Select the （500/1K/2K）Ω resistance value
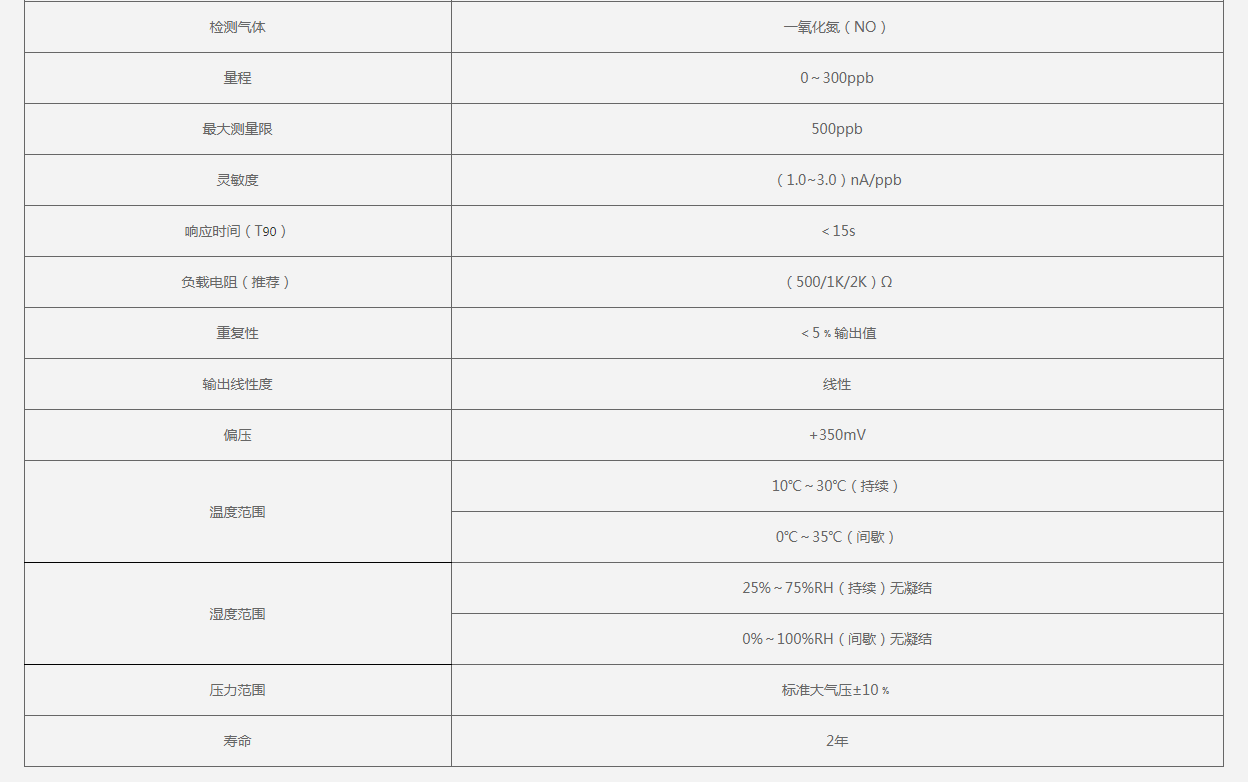 (836, 282)
